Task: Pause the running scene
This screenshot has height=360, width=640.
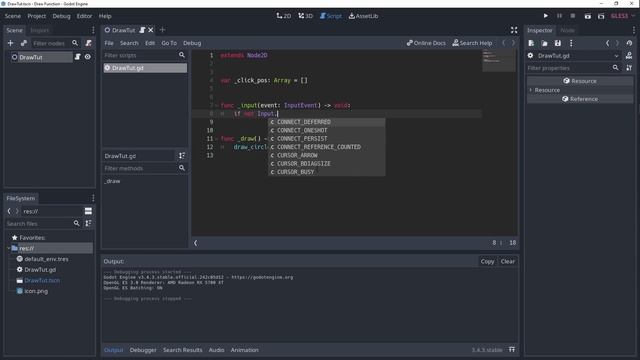Action: [560, 16]
